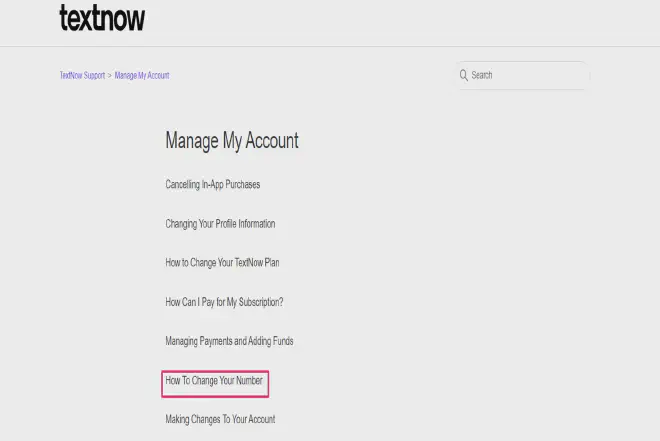Focus the Search input field
The width and height of the screenshot is (660, 441).
[522, 75]
